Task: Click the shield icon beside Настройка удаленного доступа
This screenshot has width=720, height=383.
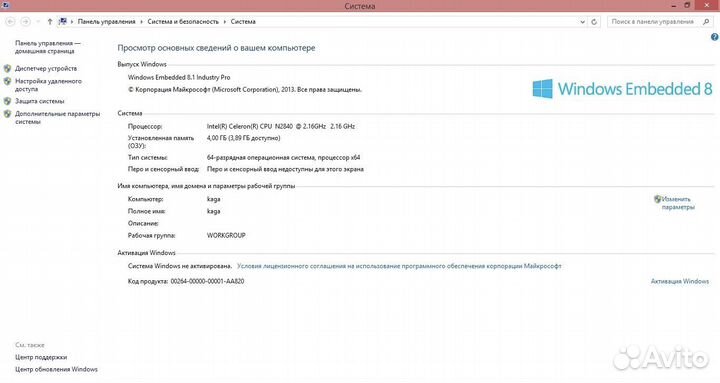Action: 7,81
